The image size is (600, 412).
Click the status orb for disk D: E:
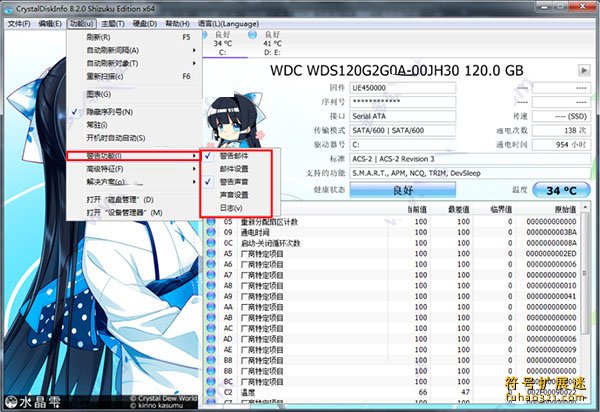[x=252, y=35]
